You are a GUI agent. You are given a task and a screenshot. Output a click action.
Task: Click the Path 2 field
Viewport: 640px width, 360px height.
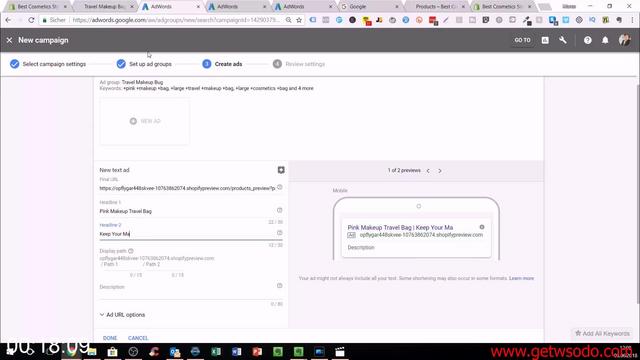point(162,264)
